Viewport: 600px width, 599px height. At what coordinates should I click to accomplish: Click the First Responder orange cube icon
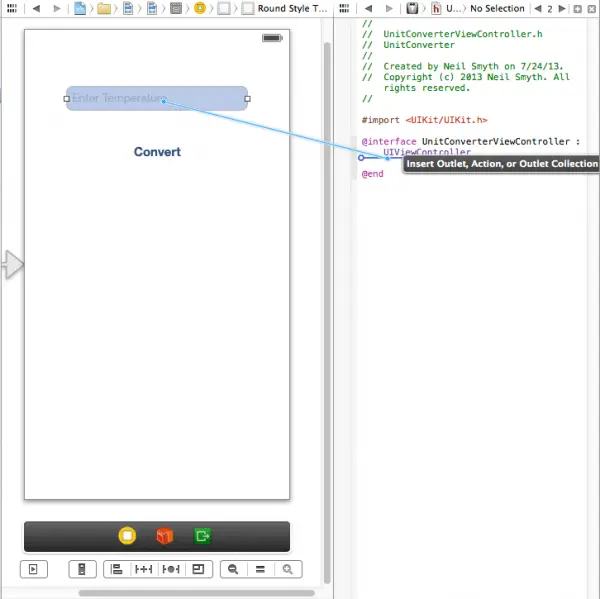(x=164, y=536)
